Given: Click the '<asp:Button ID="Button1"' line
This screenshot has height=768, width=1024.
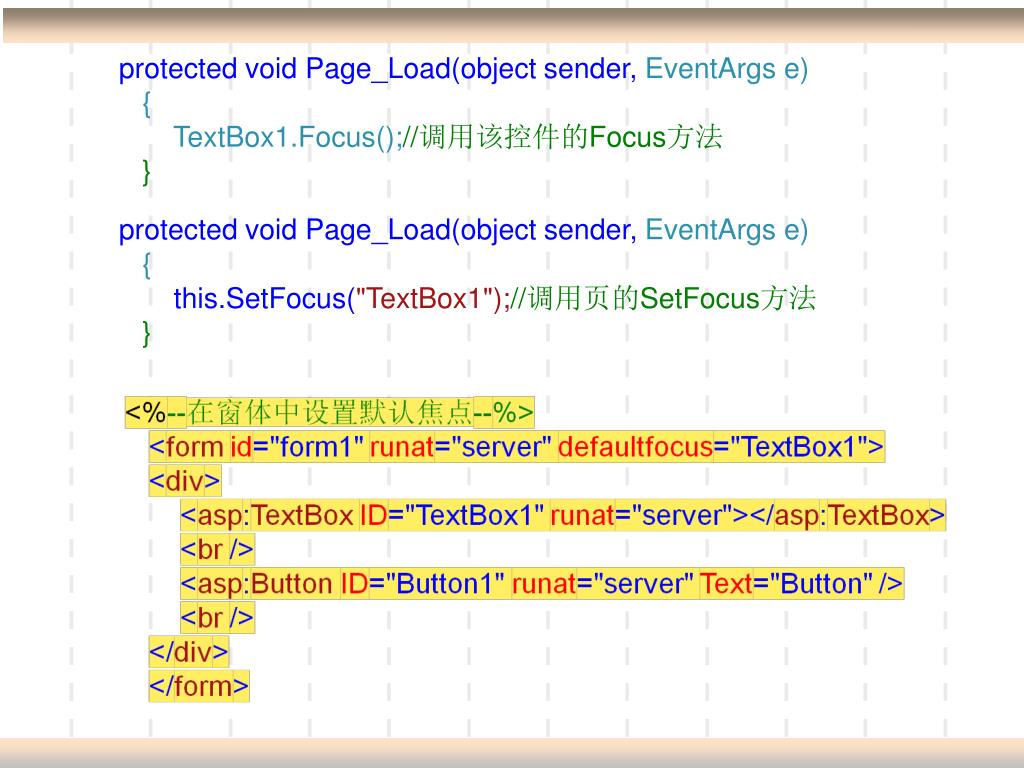Looking at the screenshot, I should [542, 583].
